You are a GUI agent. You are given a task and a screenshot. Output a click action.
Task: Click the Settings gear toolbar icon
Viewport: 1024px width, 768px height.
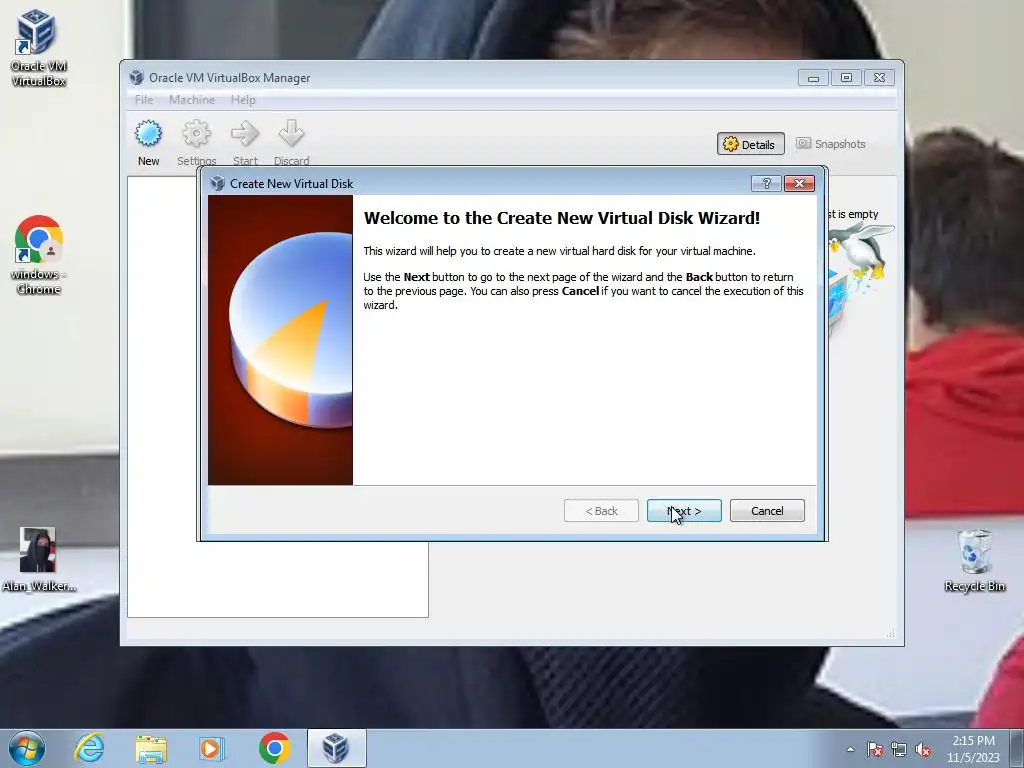(x=196, y=142)
